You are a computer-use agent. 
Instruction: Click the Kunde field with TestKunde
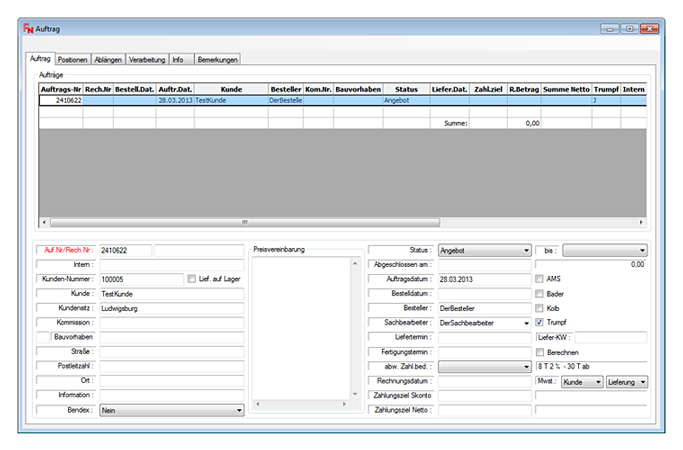pyautogui.click(x=172, y=294)
